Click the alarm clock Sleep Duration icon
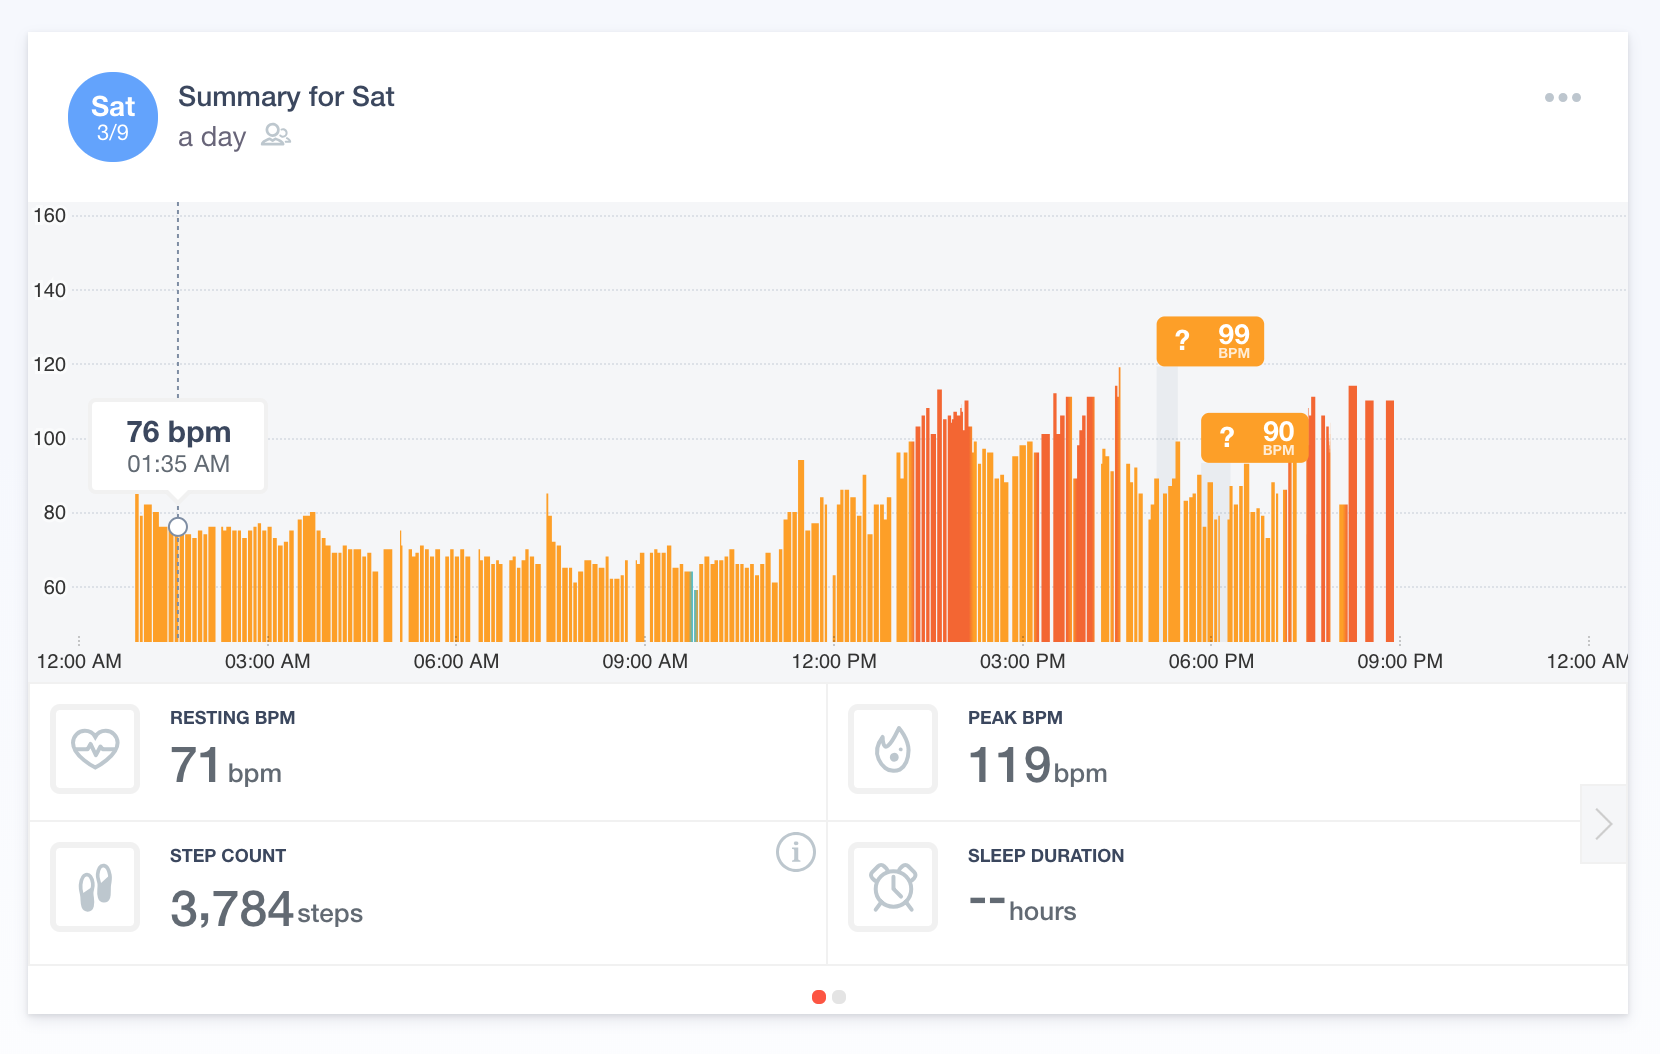 (892, 887)
